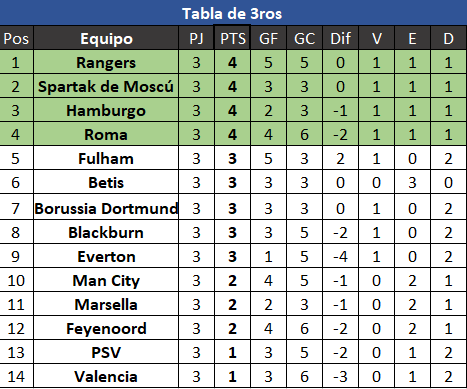Click the 'Dif' column header
Image resolution: width=467 pixels, height=389 pixels.
(x=340, y=38)
